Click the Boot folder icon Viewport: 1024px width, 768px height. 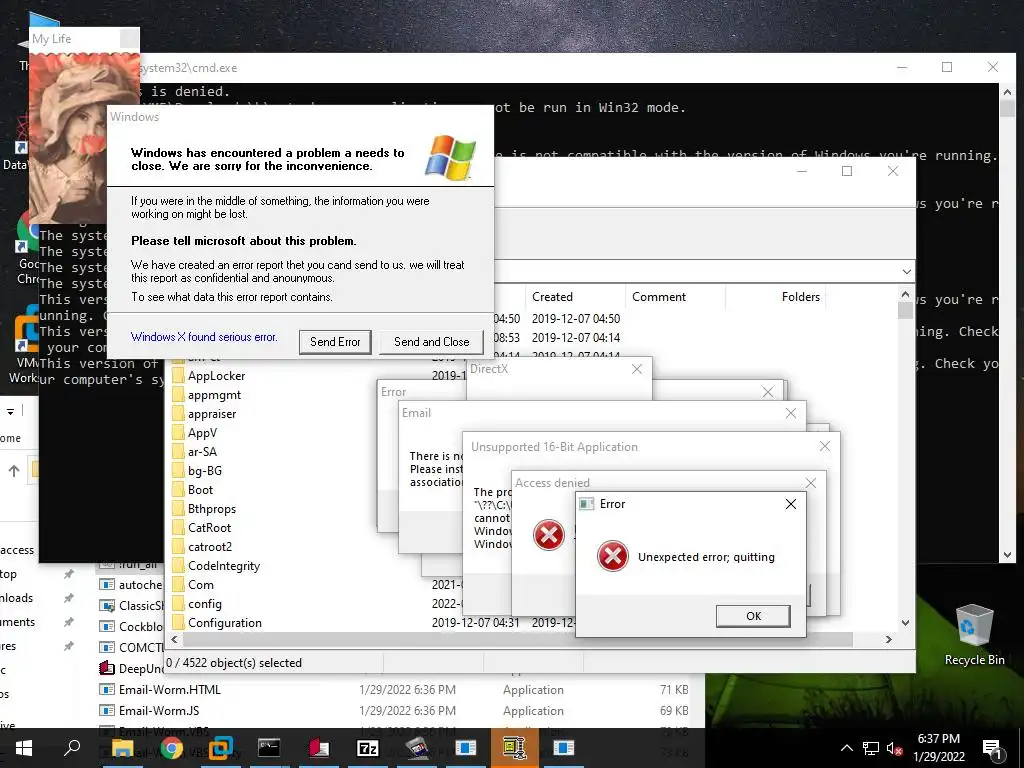(178, 489)
